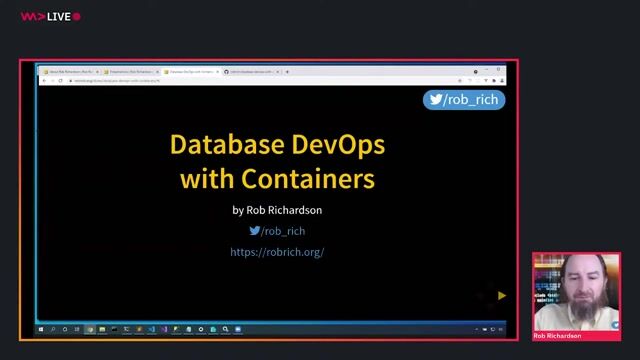
Task: Click the slide title Database DevOps with Containers
Action: coord(277,161)
